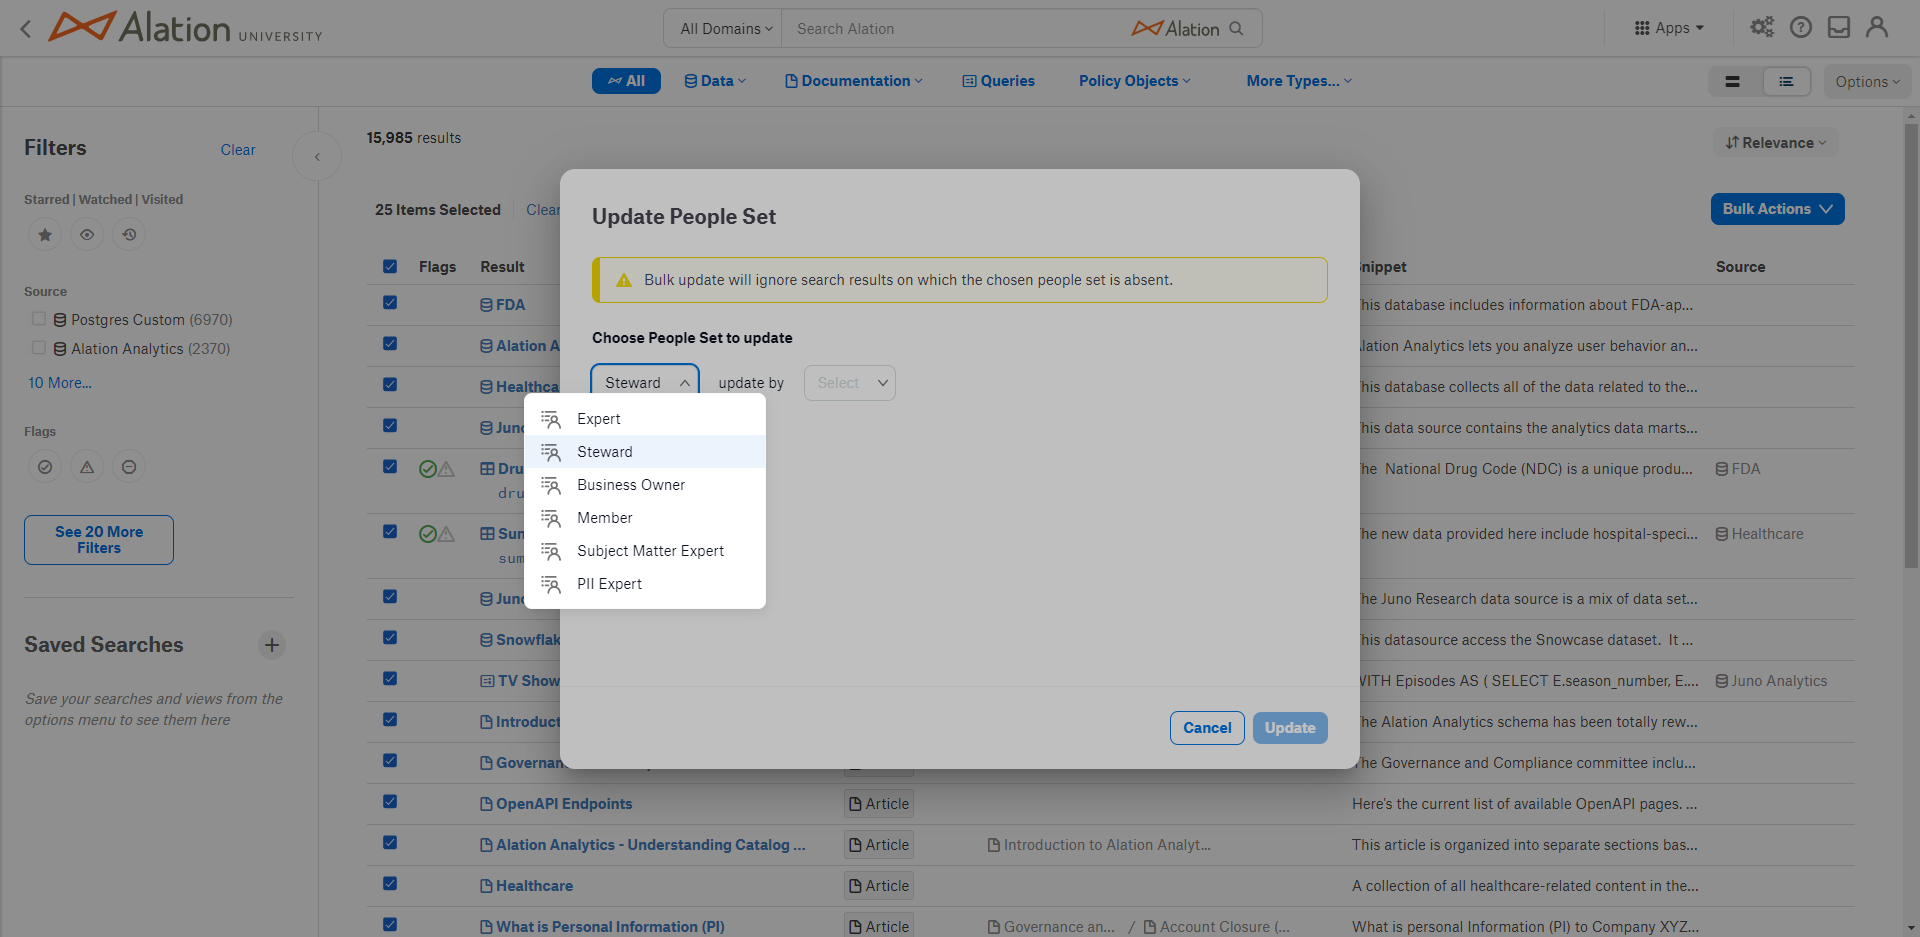
Task: Open What is Personal Information (PI) article
Action: (x=610, y=927)
